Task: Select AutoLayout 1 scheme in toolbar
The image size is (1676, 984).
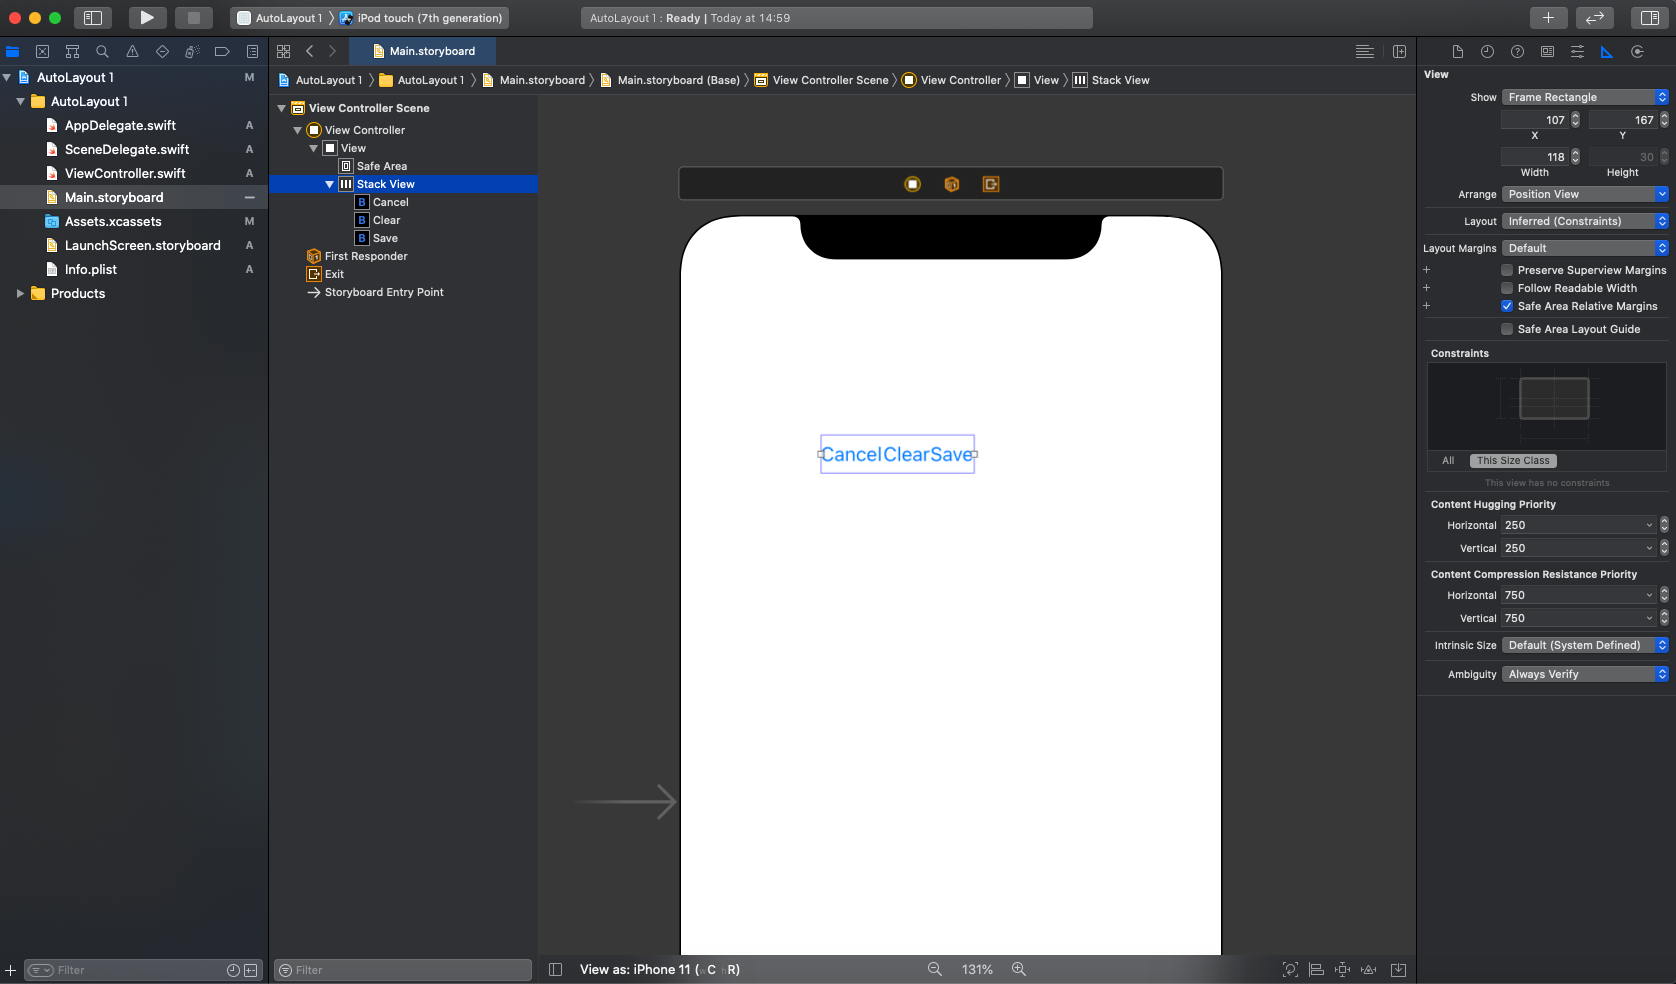Action: pyautogui.click(x=280, y=18)
